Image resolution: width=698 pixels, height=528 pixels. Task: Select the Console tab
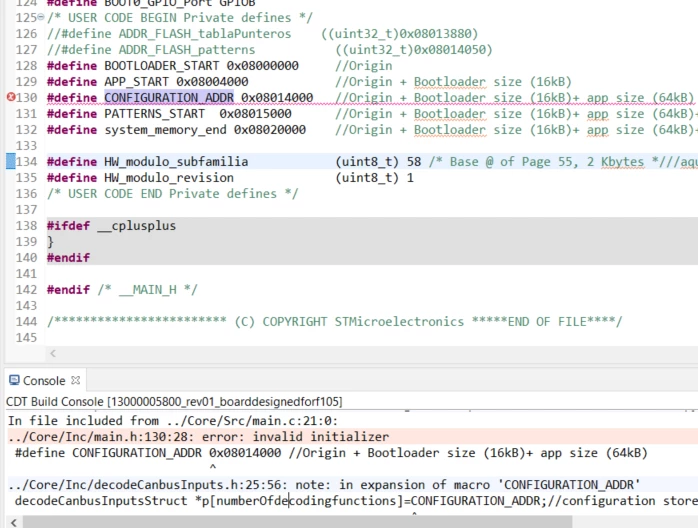pos(44,381)
